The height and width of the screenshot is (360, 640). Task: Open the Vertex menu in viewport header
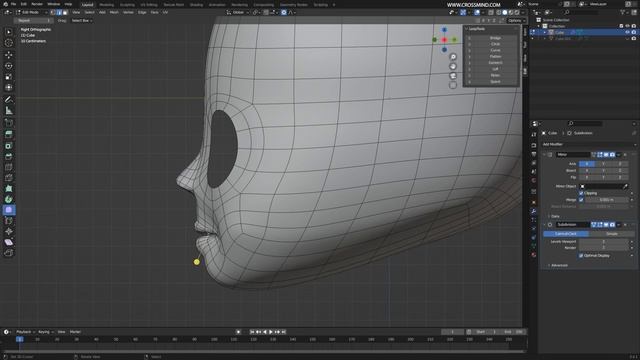pos(128,13)
